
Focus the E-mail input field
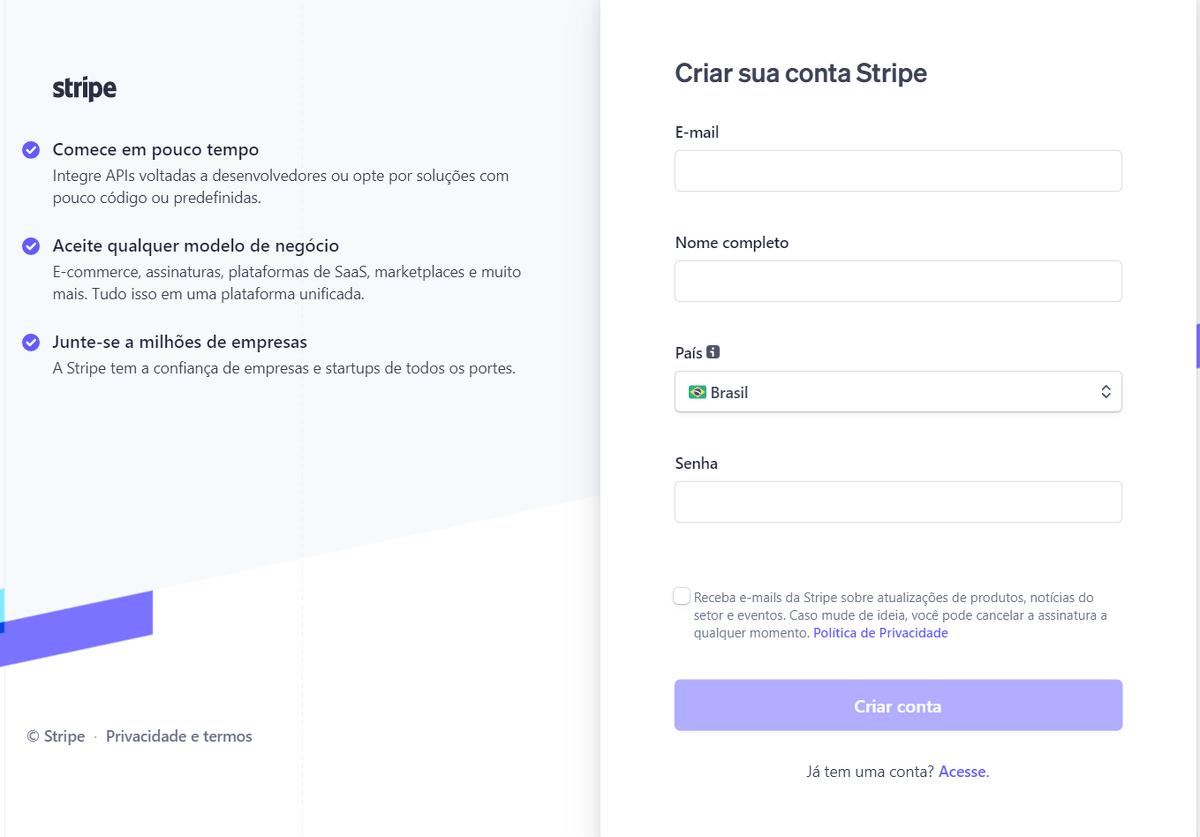pos(897,171)
